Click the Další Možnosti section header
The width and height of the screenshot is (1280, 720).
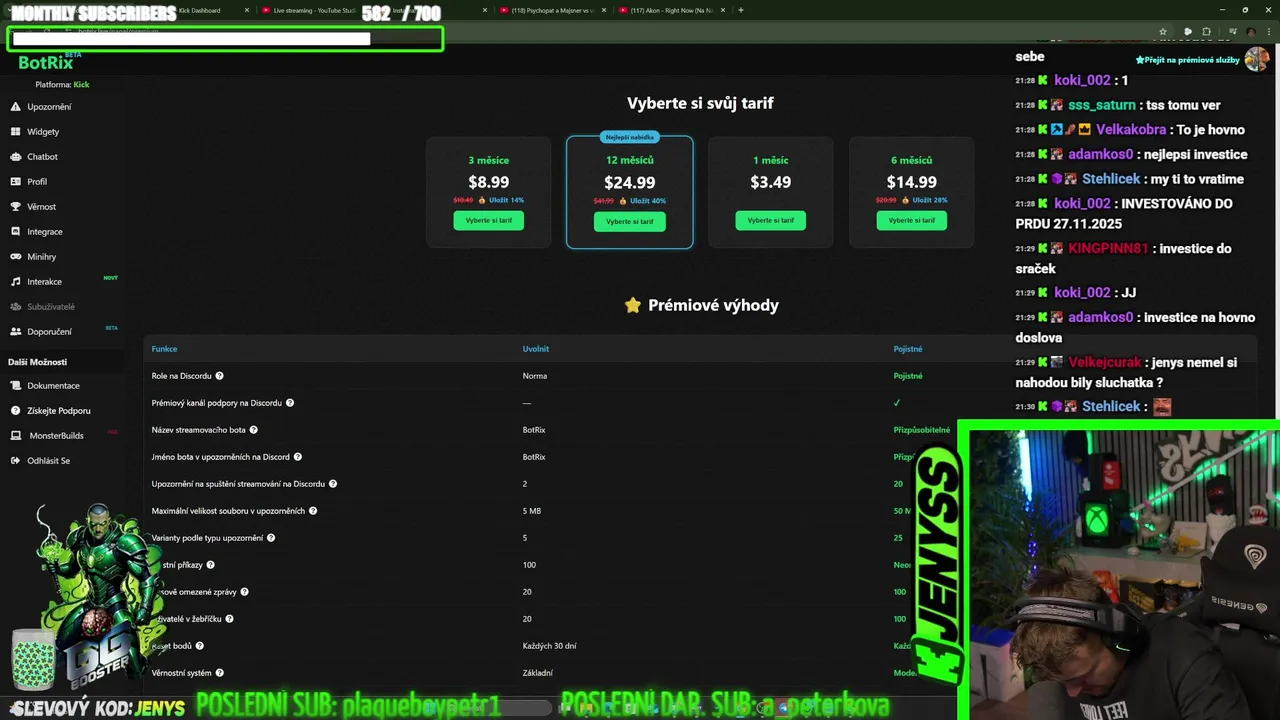pos(37,362)
